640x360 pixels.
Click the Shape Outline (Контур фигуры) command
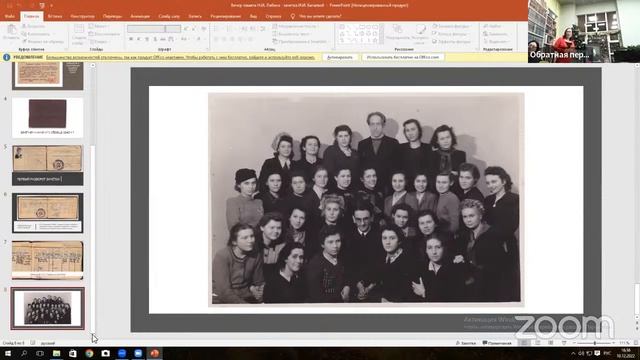(450, 34)
